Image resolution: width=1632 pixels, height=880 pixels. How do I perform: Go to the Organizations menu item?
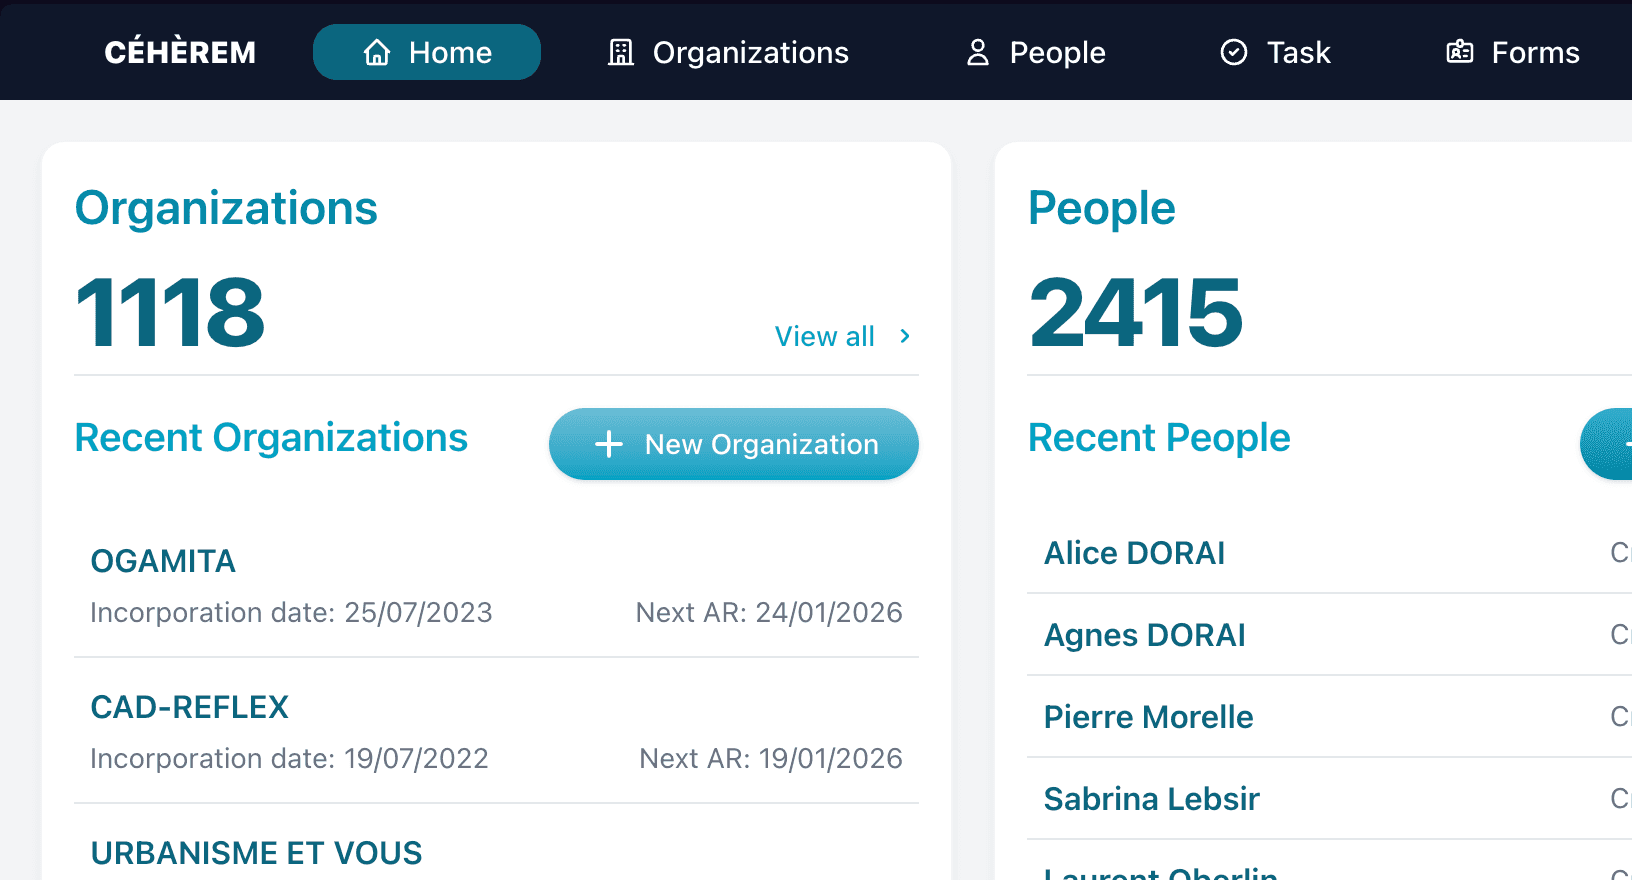(x=728, y=52)
